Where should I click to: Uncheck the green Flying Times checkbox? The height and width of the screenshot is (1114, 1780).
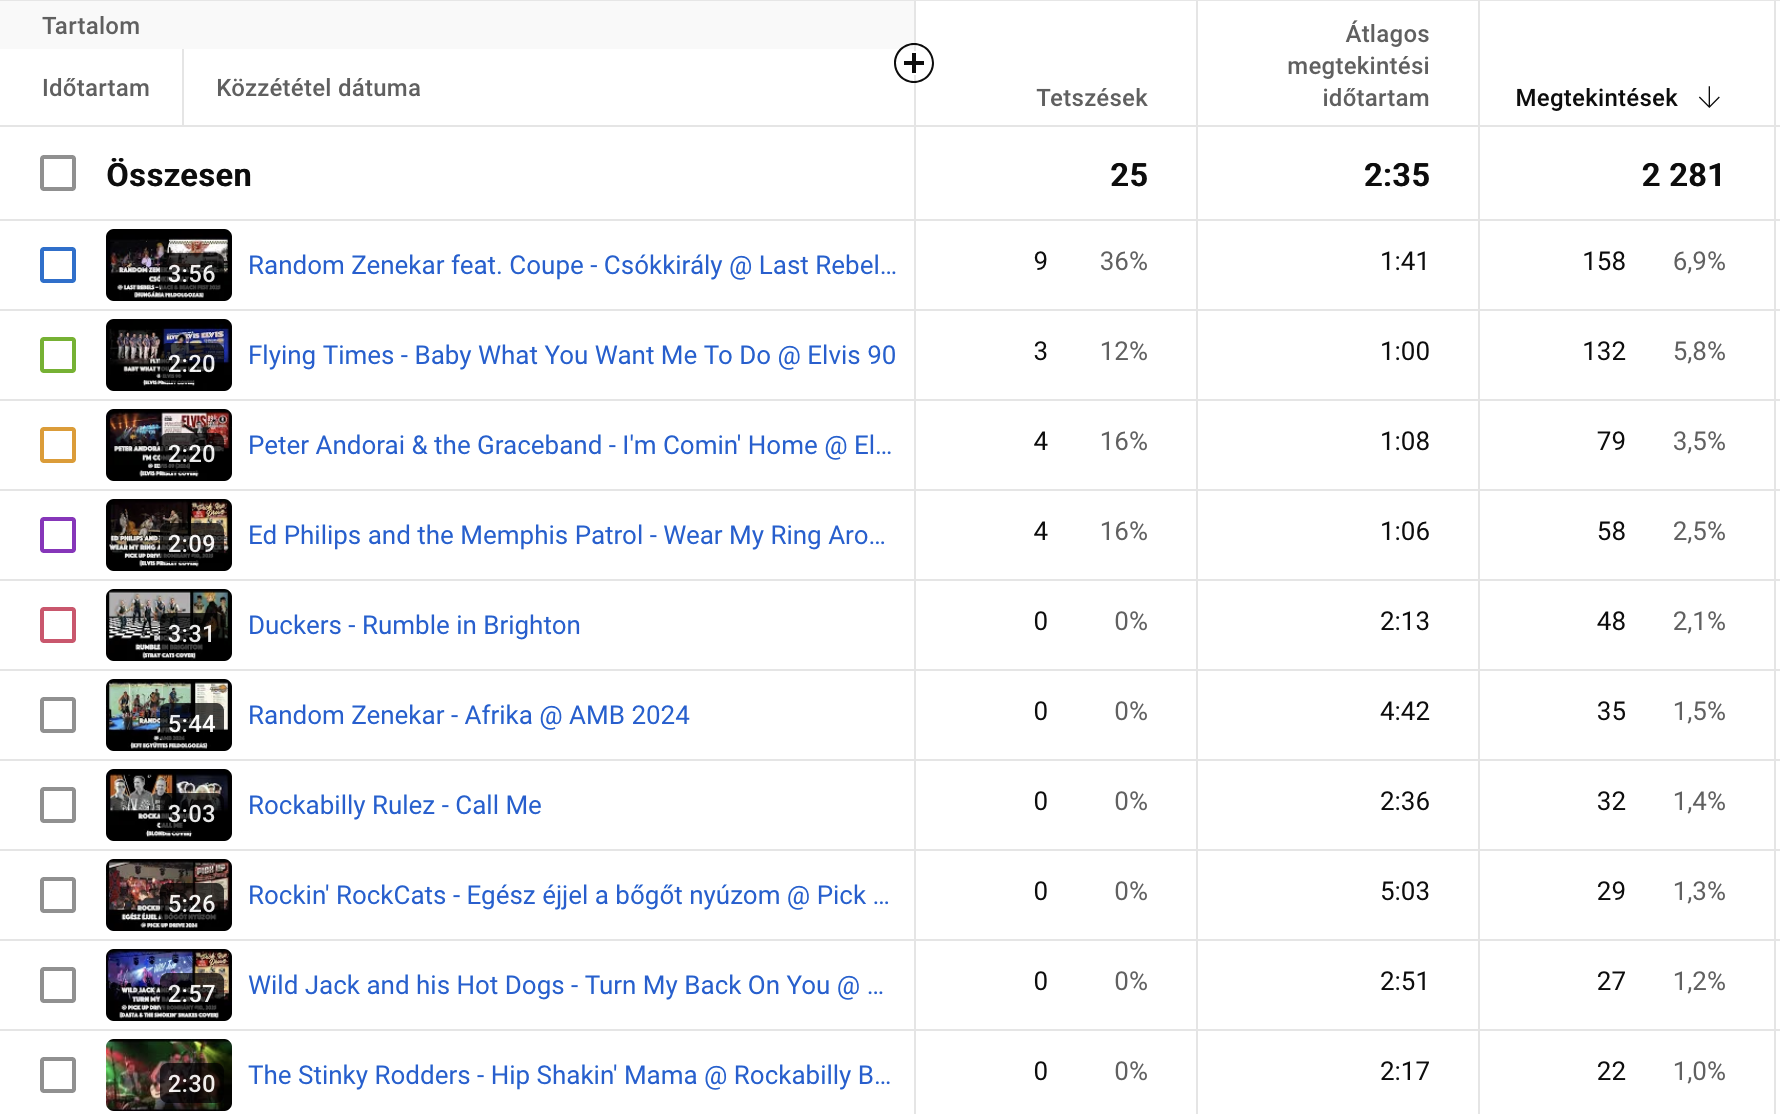58,355
